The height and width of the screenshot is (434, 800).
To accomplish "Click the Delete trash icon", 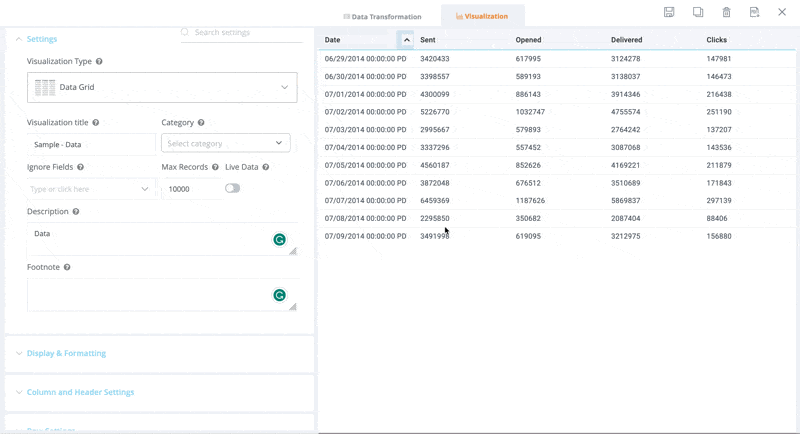I will tap(726, 12).
